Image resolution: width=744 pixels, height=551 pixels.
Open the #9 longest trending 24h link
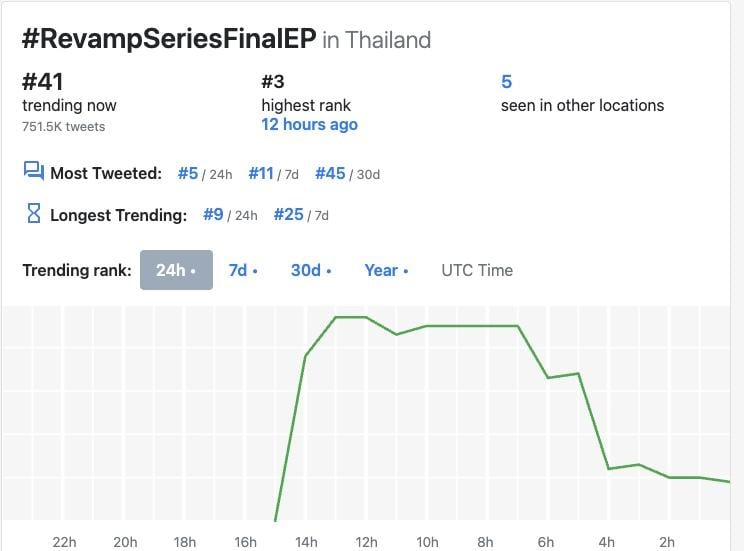[213, 214]
